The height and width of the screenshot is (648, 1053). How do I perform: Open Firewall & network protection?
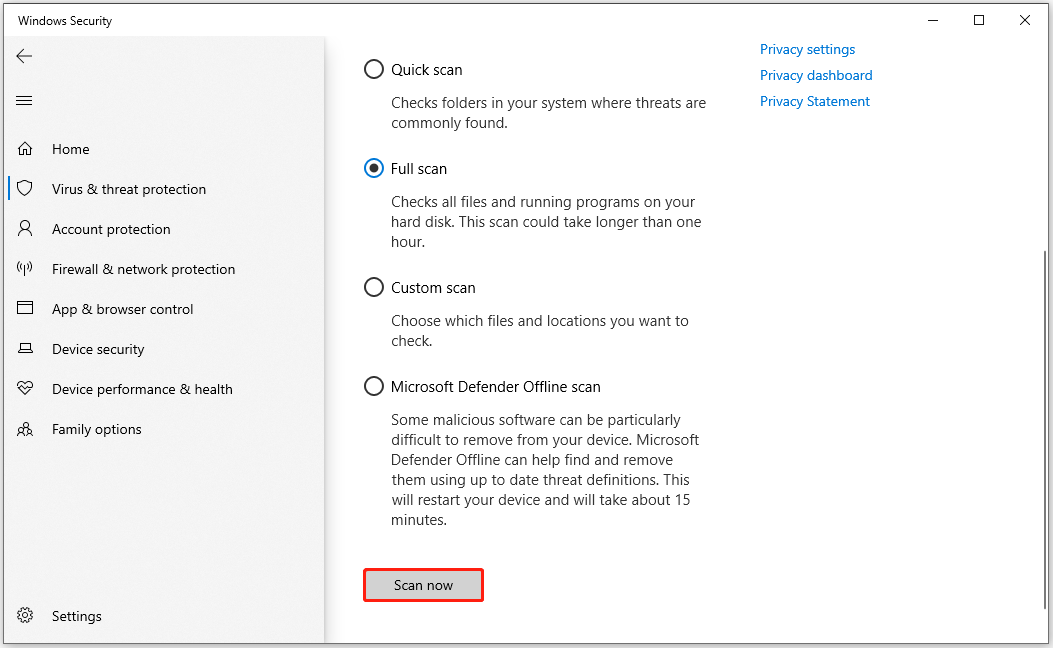pyautogui.click(x=143, y=268)
